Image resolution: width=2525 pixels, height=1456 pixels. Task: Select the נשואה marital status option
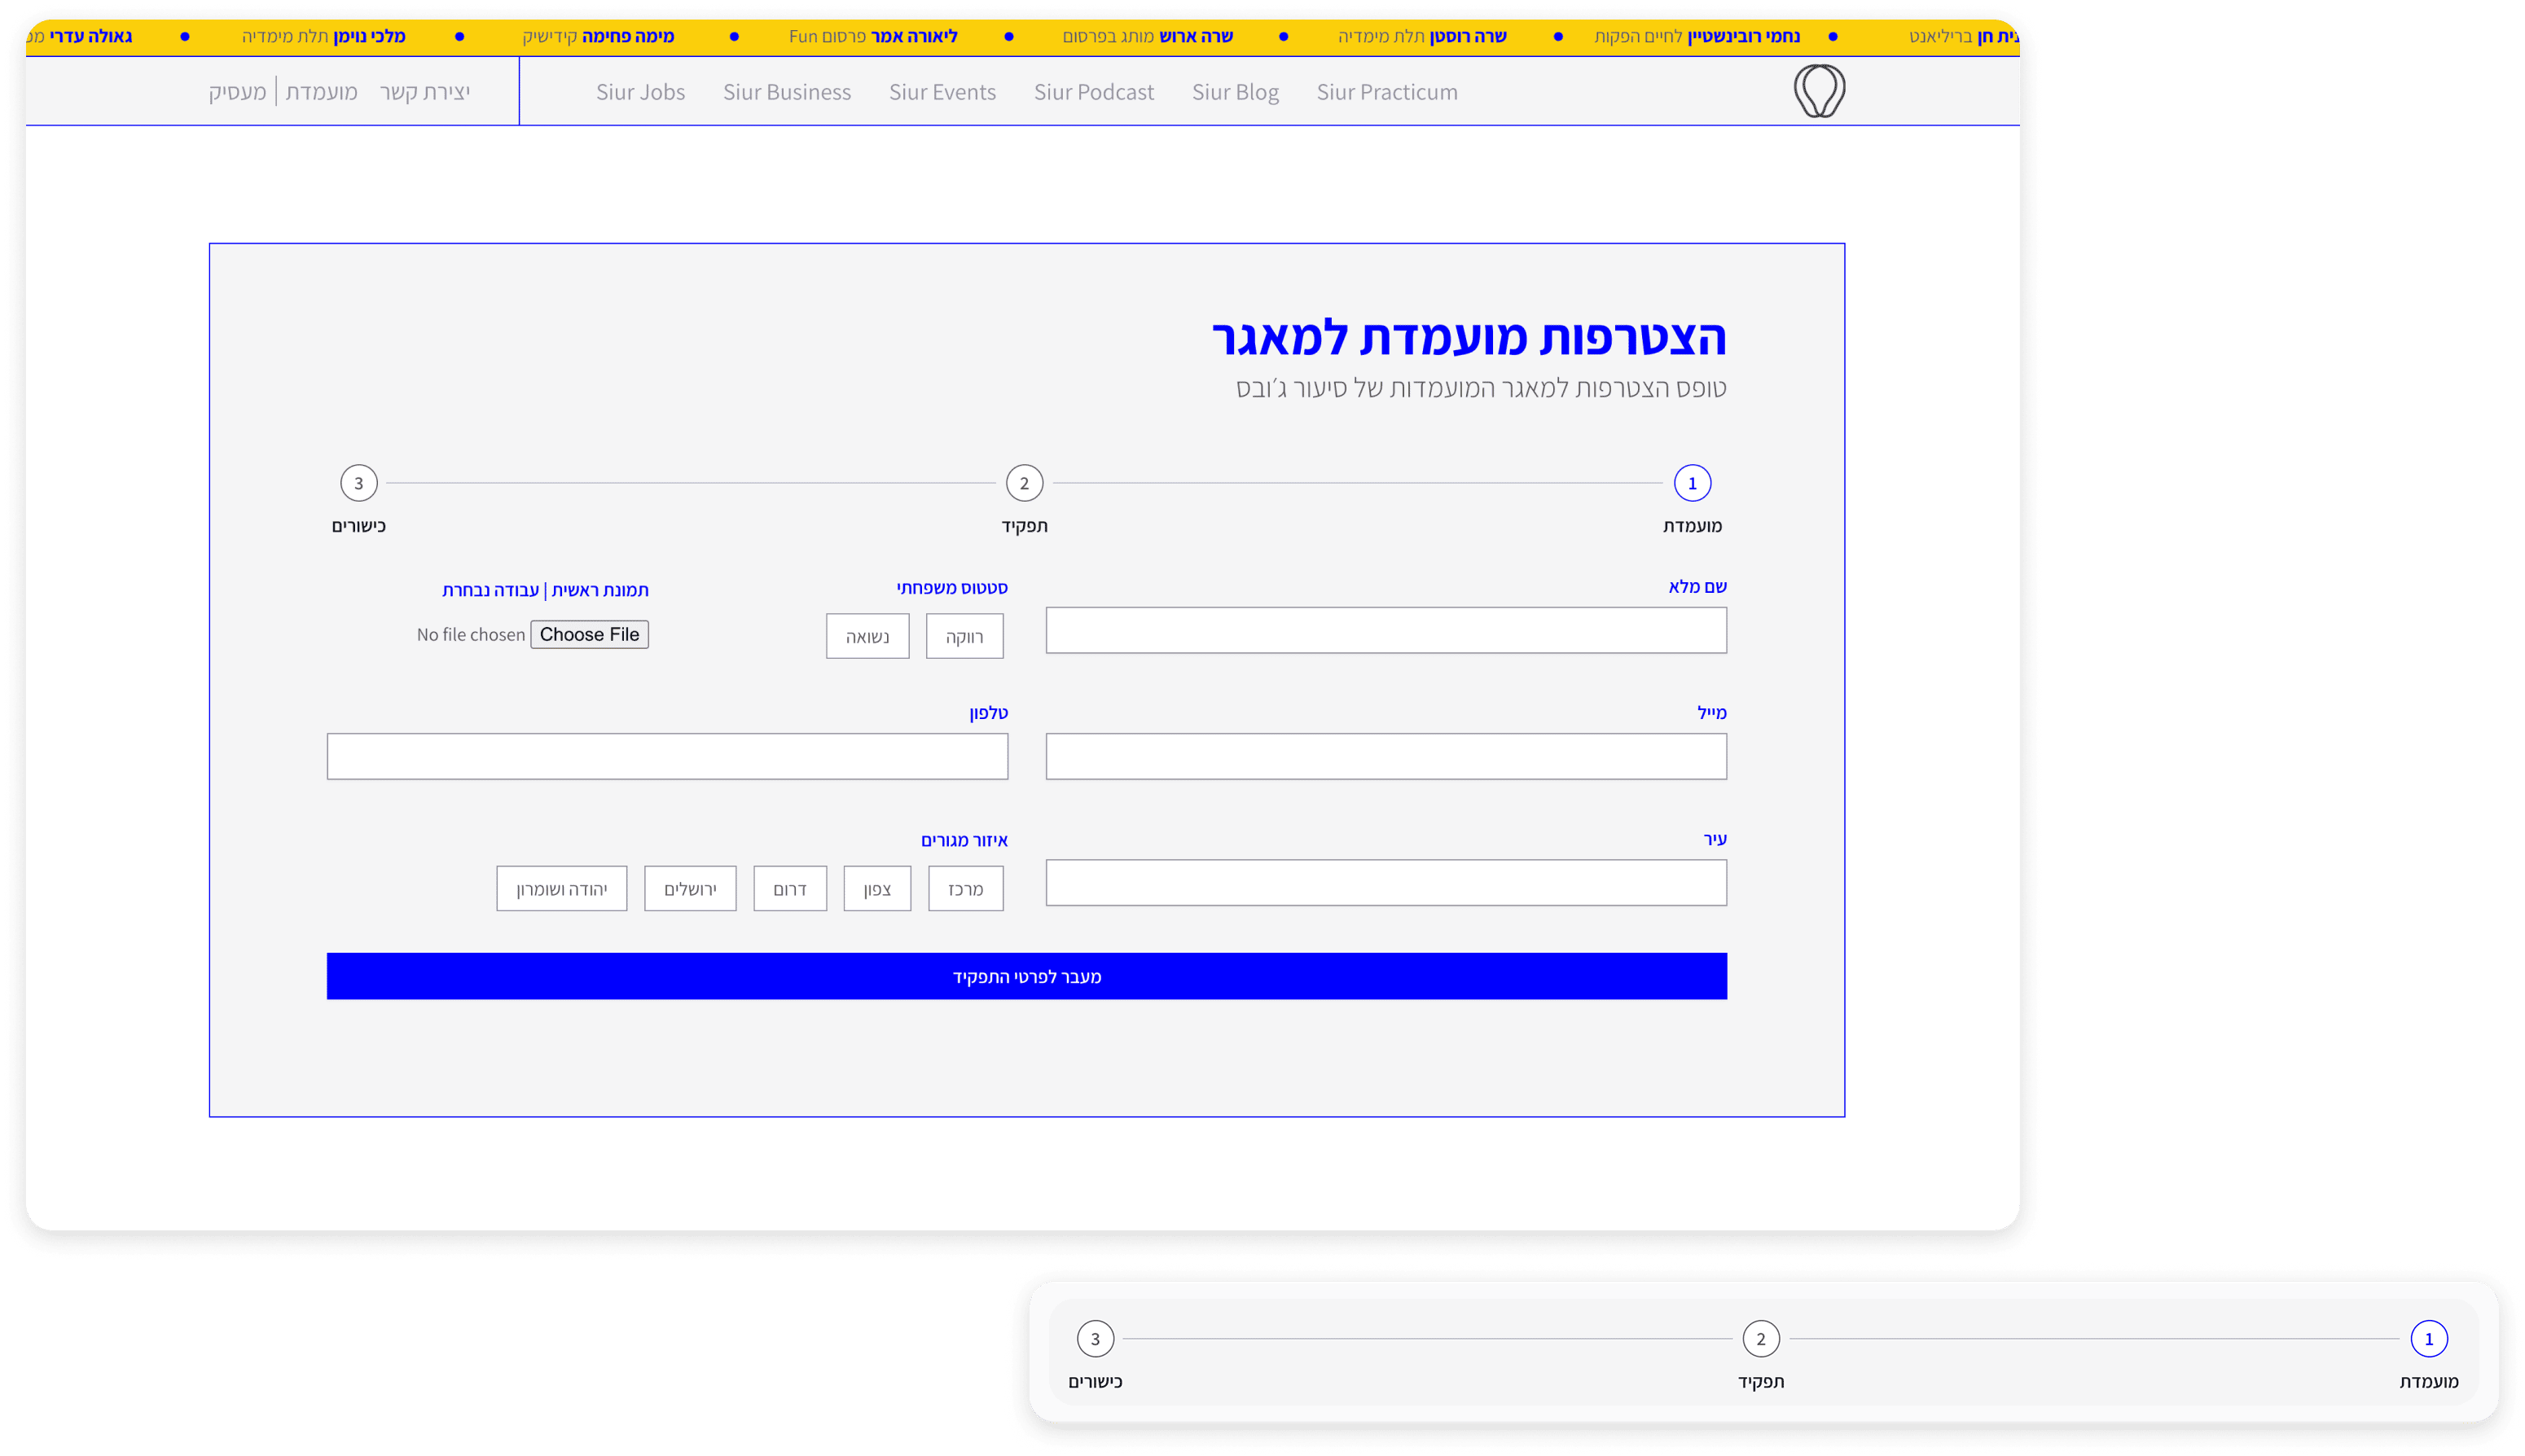867,637
